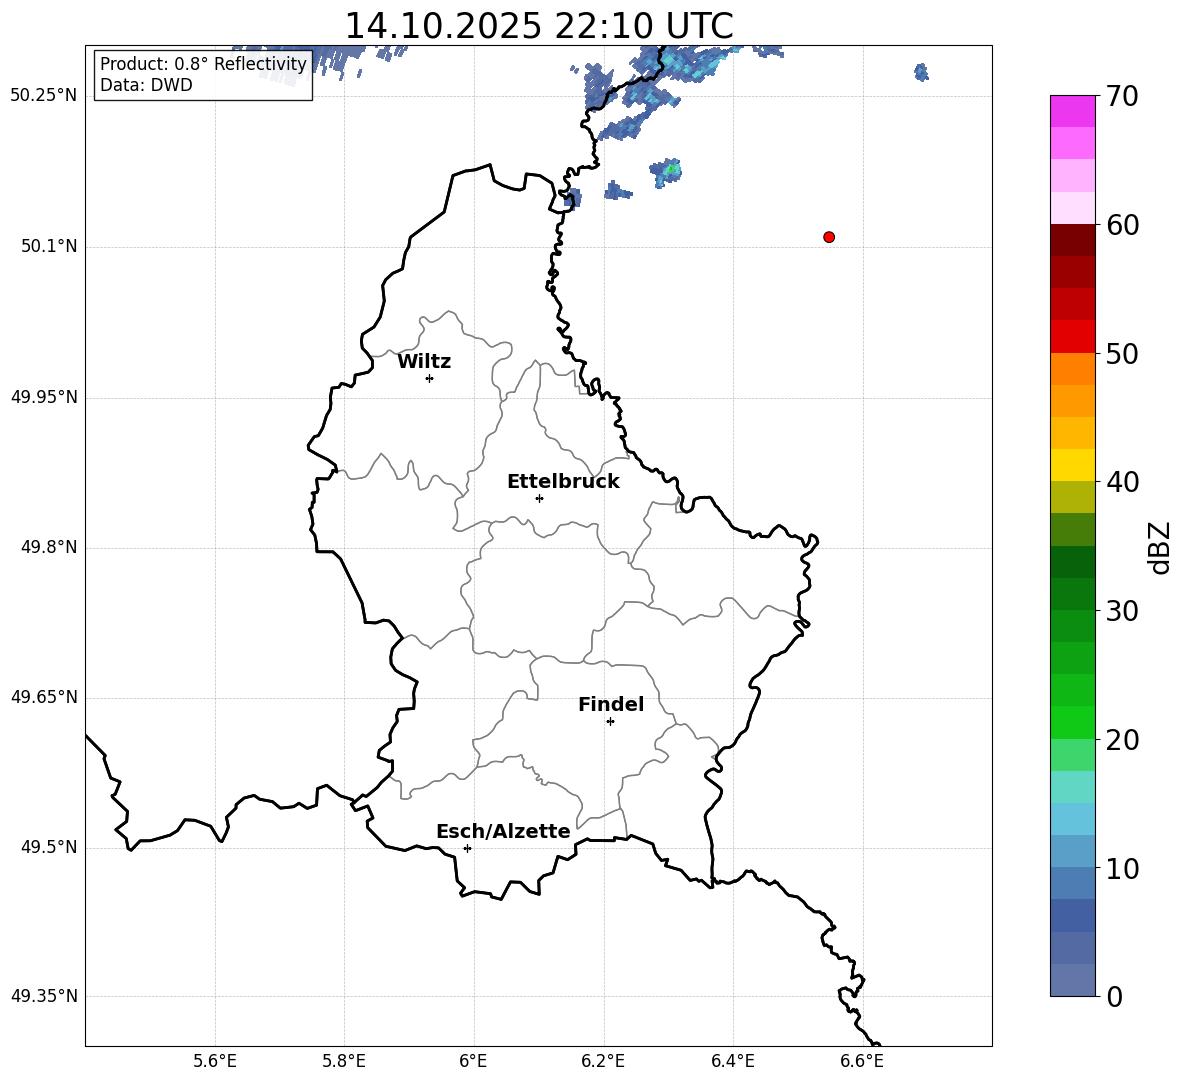
Task: Click the 5.6°E longitude label
Action: [215, 1061]
